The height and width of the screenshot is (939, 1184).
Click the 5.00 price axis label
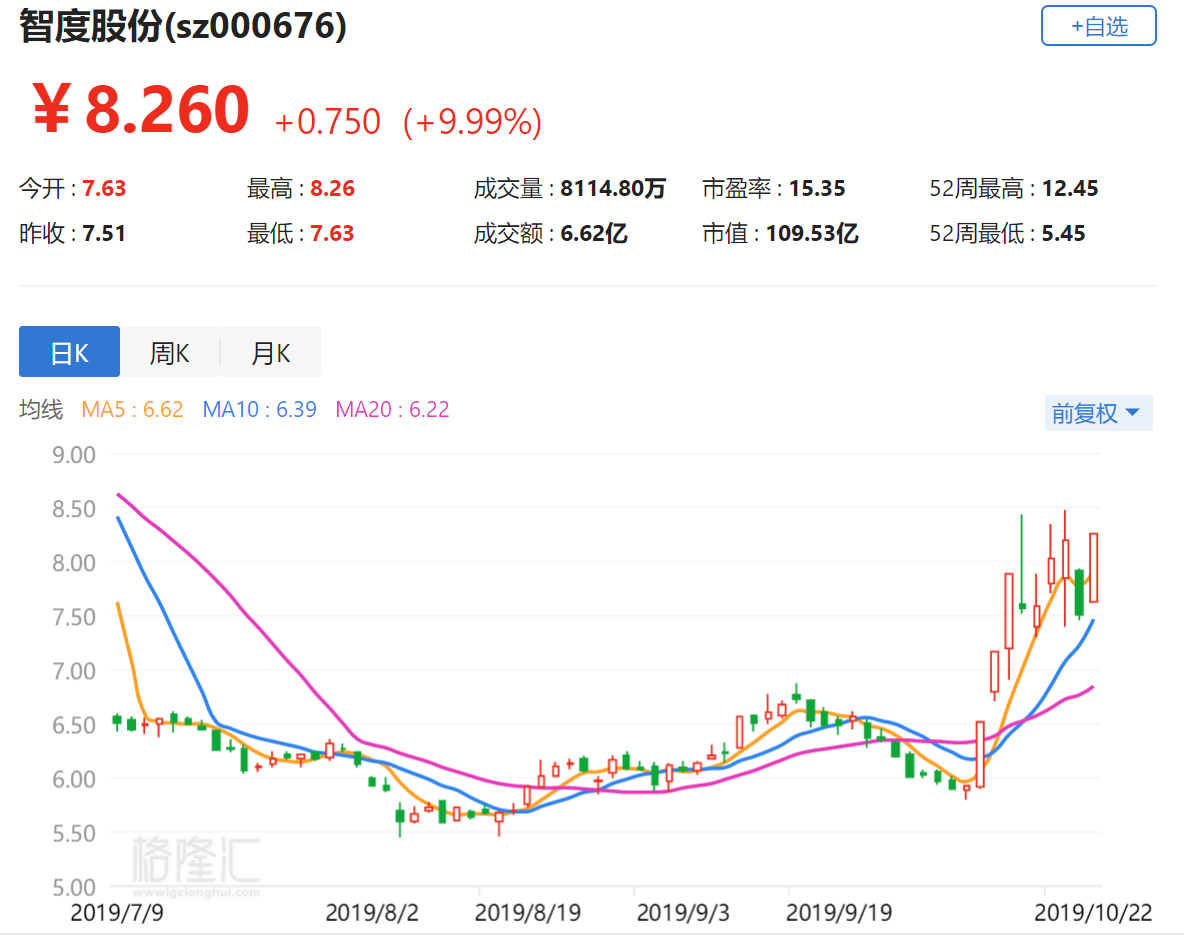[74, 887]
